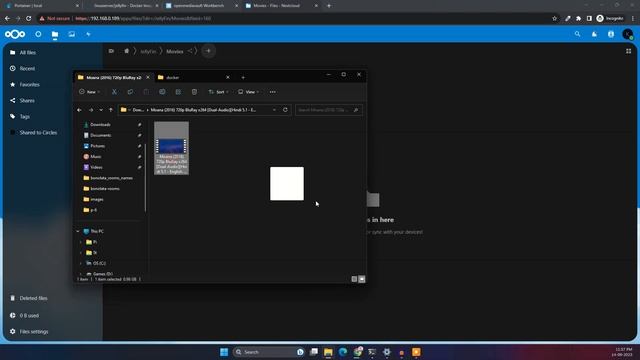This screenshot has width=640, height=360.
Task: Collapse the This PC tree node
Action: click(x=78, y=231)
